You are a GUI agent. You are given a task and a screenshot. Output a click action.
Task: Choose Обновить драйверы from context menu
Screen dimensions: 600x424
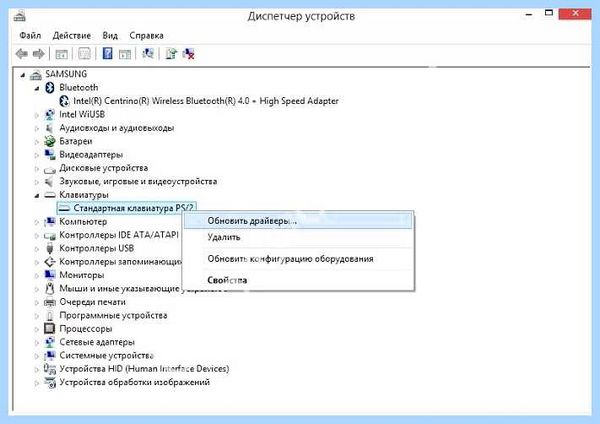[298, 221]
